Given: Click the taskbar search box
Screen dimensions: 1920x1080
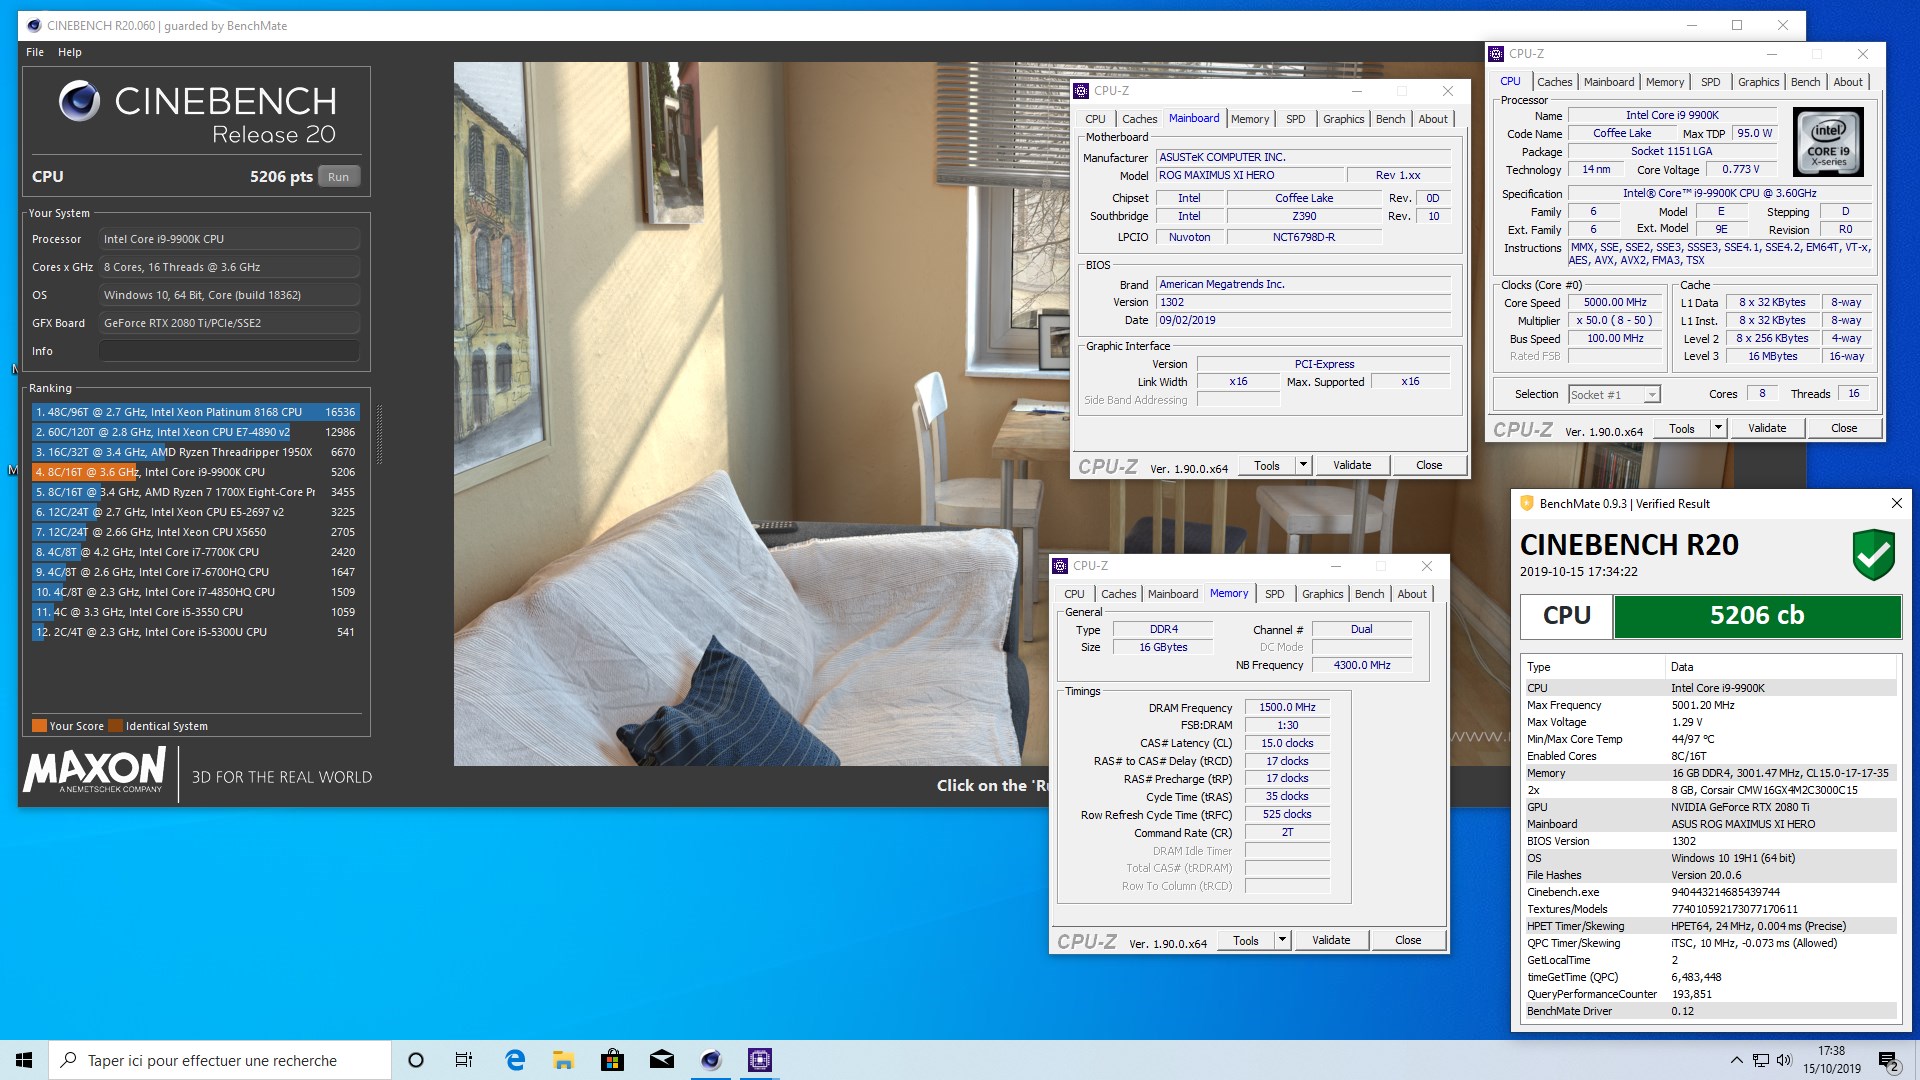Looking at the screenshot, I should [x=220, y=1060].
